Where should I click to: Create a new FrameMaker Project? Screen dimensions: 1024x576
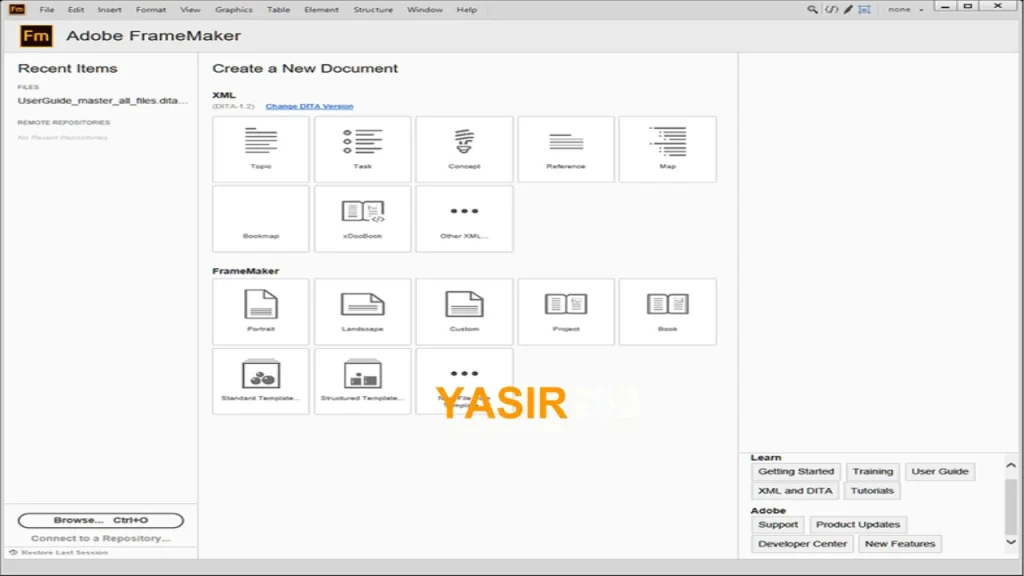(x=566, y=312)
